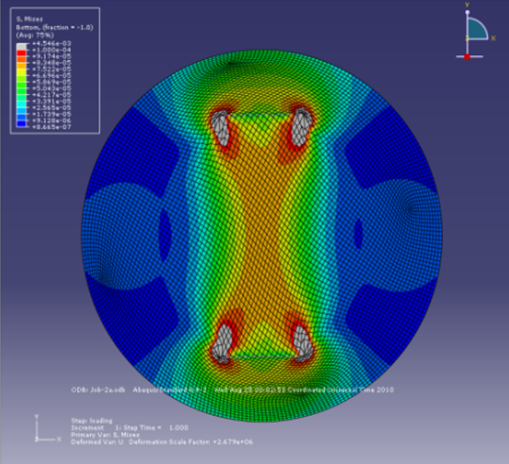Click the Step: loading state block text

tap(92, 421)
